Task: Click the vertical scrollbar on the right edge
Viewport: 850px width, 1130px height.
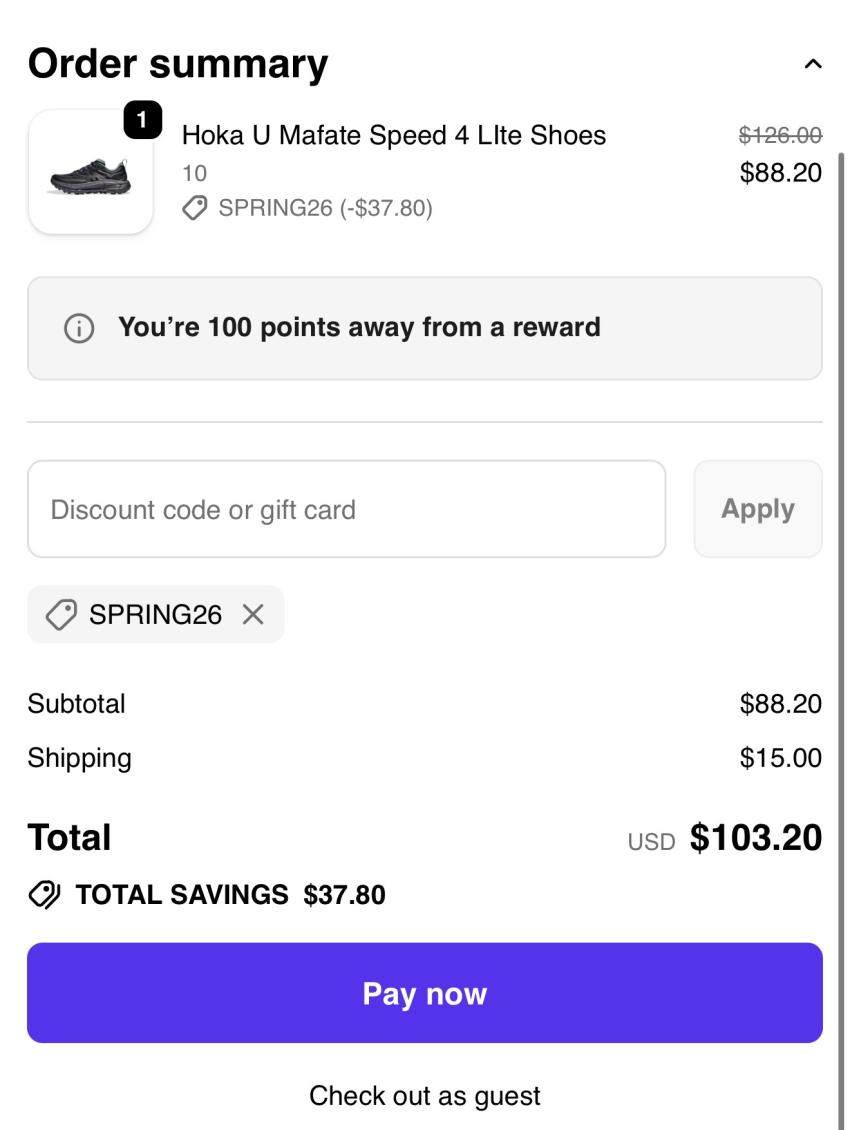Action: (841, 600)
